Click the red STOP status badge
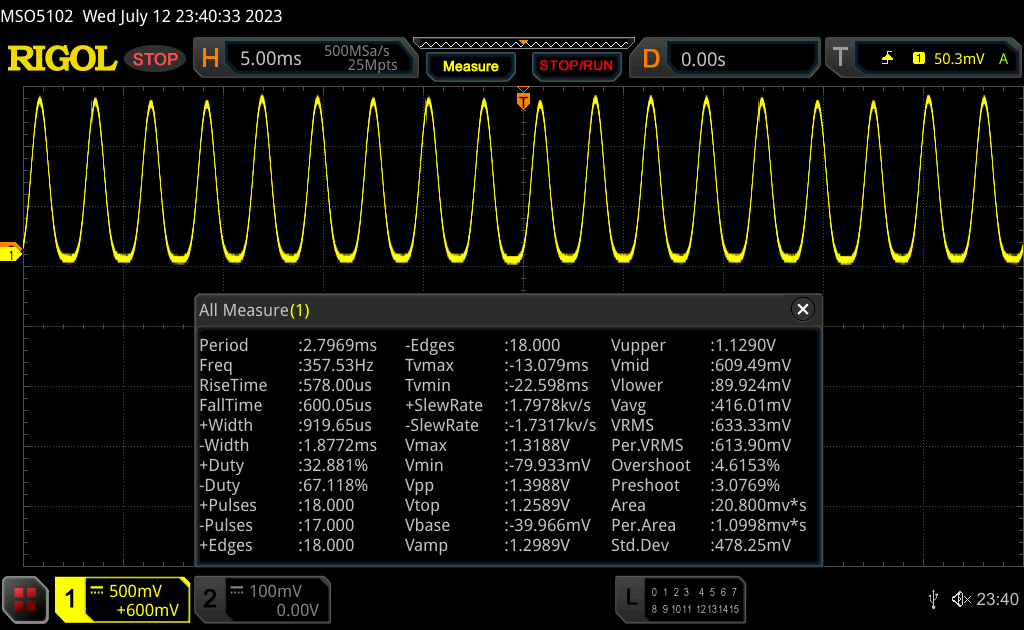The image size is (1024, 630). click(155, 59)
